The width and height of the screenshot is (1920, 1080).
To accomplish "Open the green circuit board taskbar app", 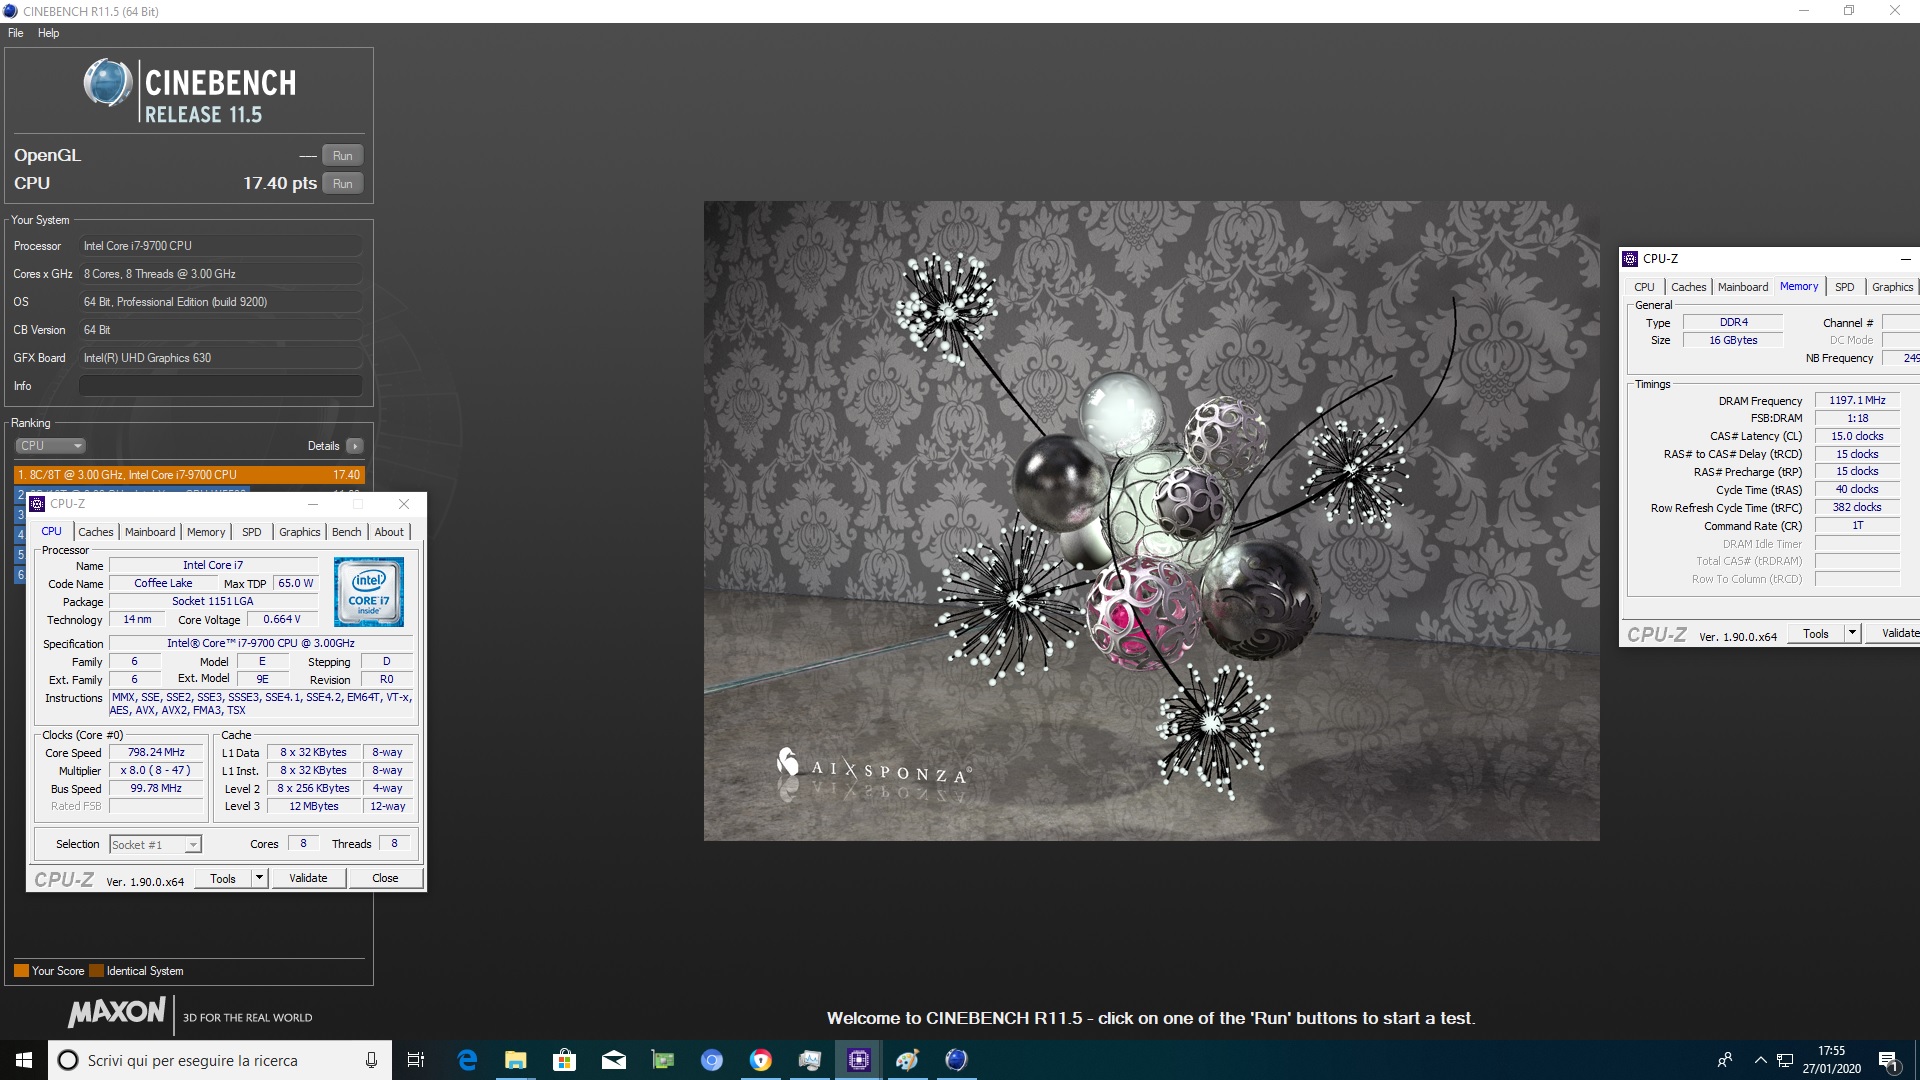I will coord(663,1060).
